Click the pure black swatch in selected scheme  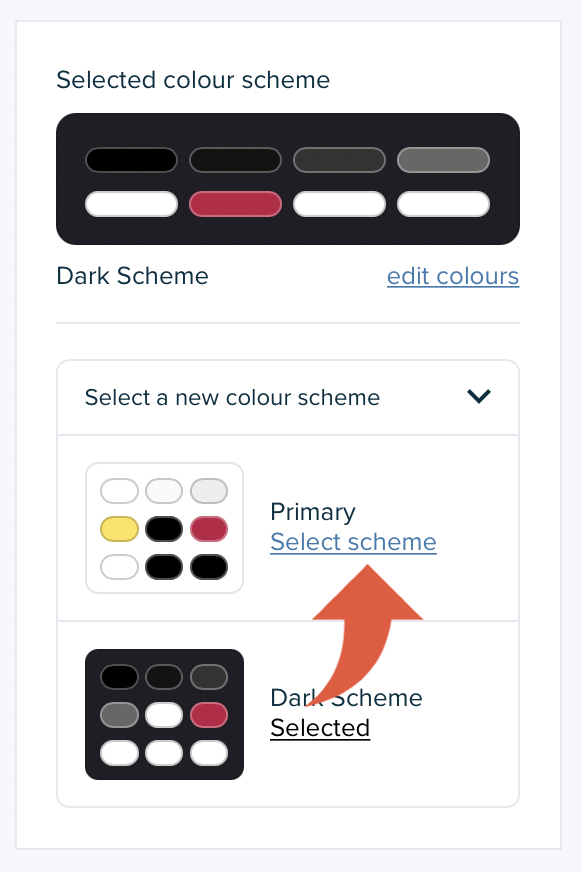point(131,160)
